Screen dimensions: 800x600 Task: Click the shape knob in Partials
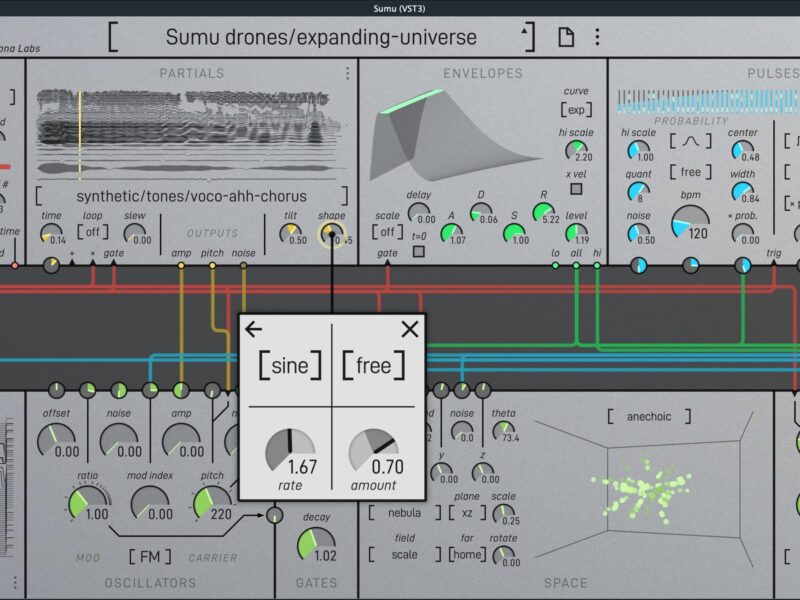pos(328,235)
